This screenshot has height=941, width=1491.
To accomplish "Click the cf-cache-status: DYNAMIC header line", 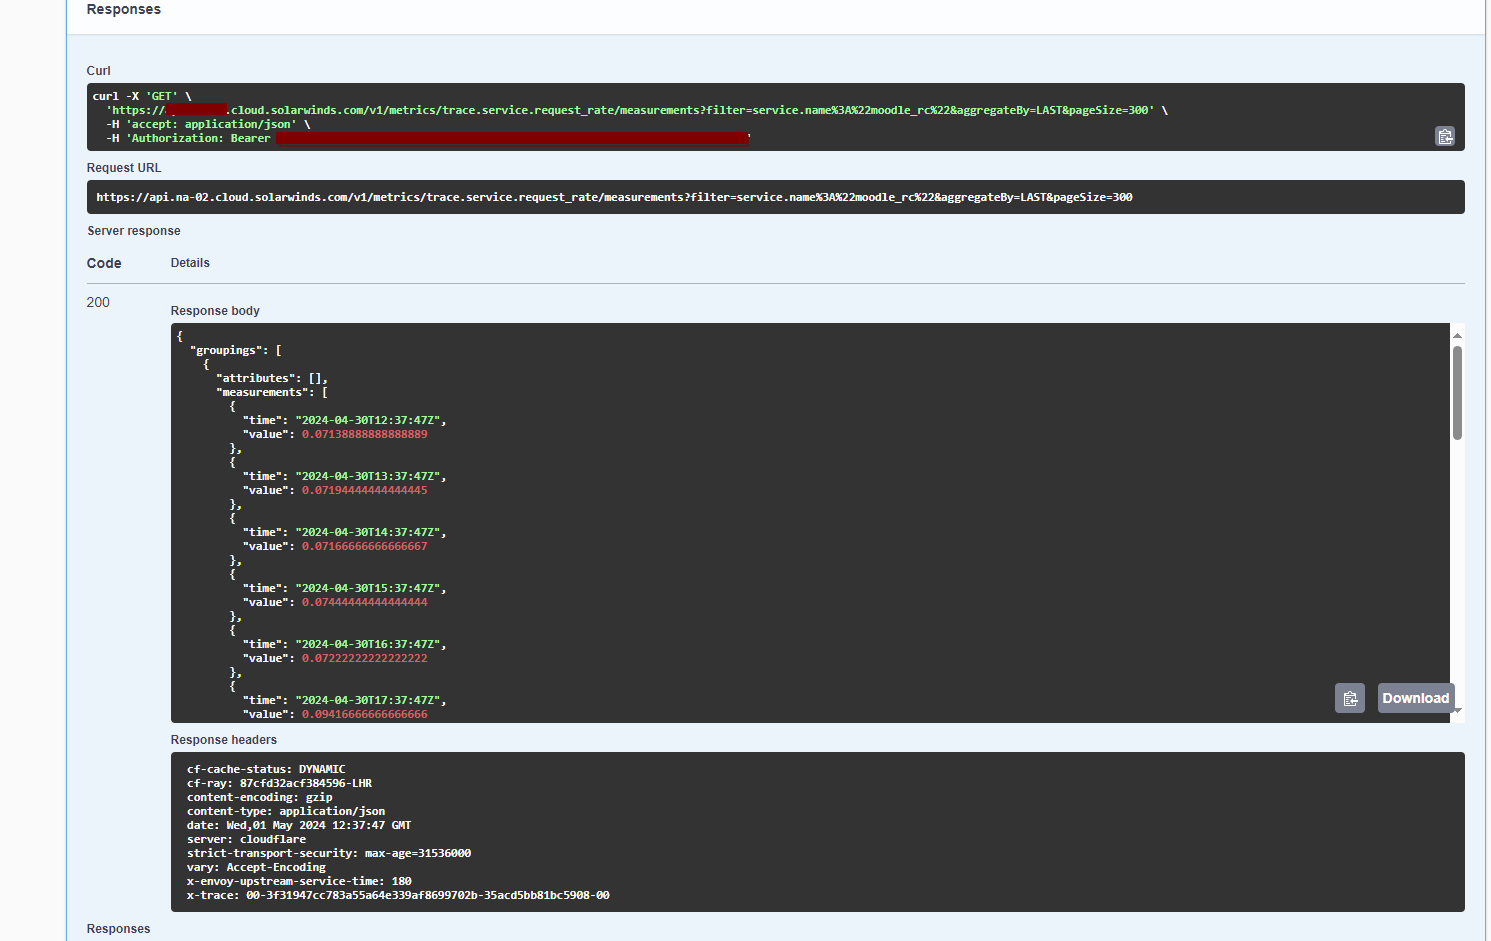I will coord(266,769).
